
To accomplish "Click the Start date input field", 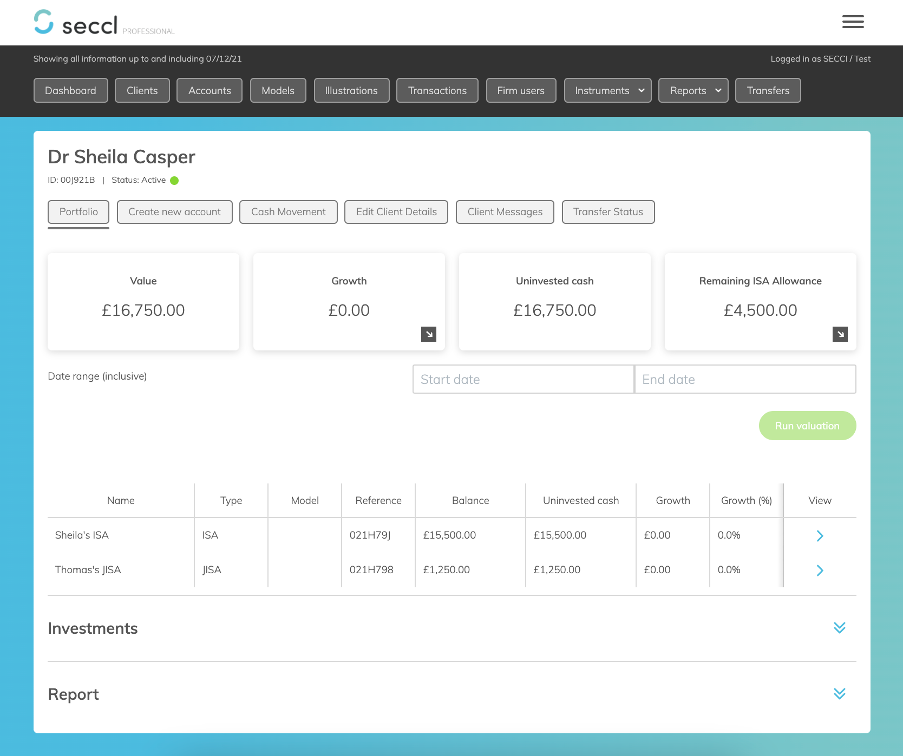I will tap(522, 379).
